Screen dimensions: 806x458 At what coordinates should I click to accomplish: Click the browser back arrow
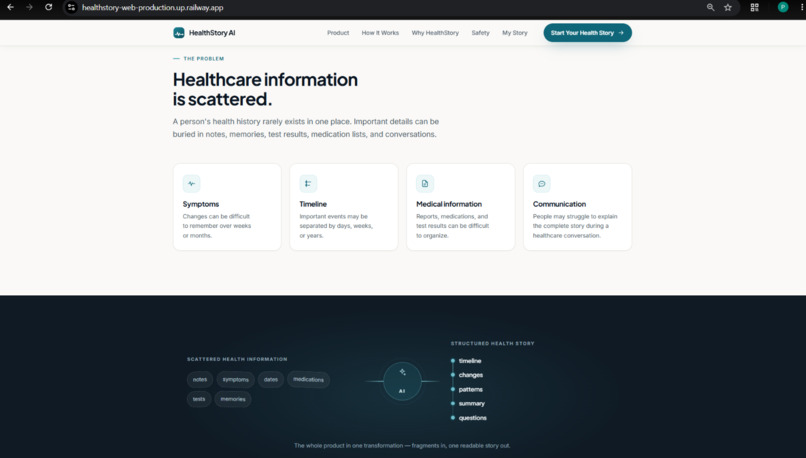10,7
